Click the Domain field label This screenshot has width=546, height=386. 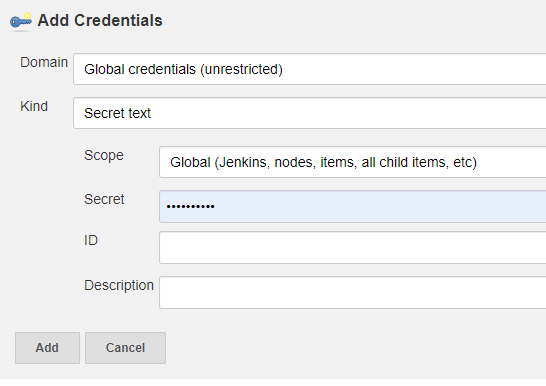pyautogui.click(x=44, y=62)
